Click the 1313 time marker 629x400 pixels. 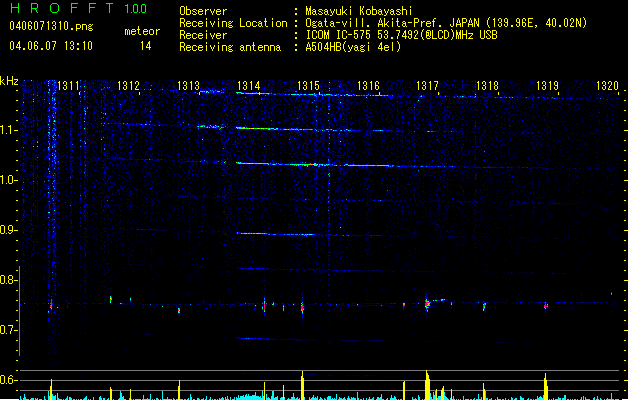pyautogui.click(x=189, y=85)
